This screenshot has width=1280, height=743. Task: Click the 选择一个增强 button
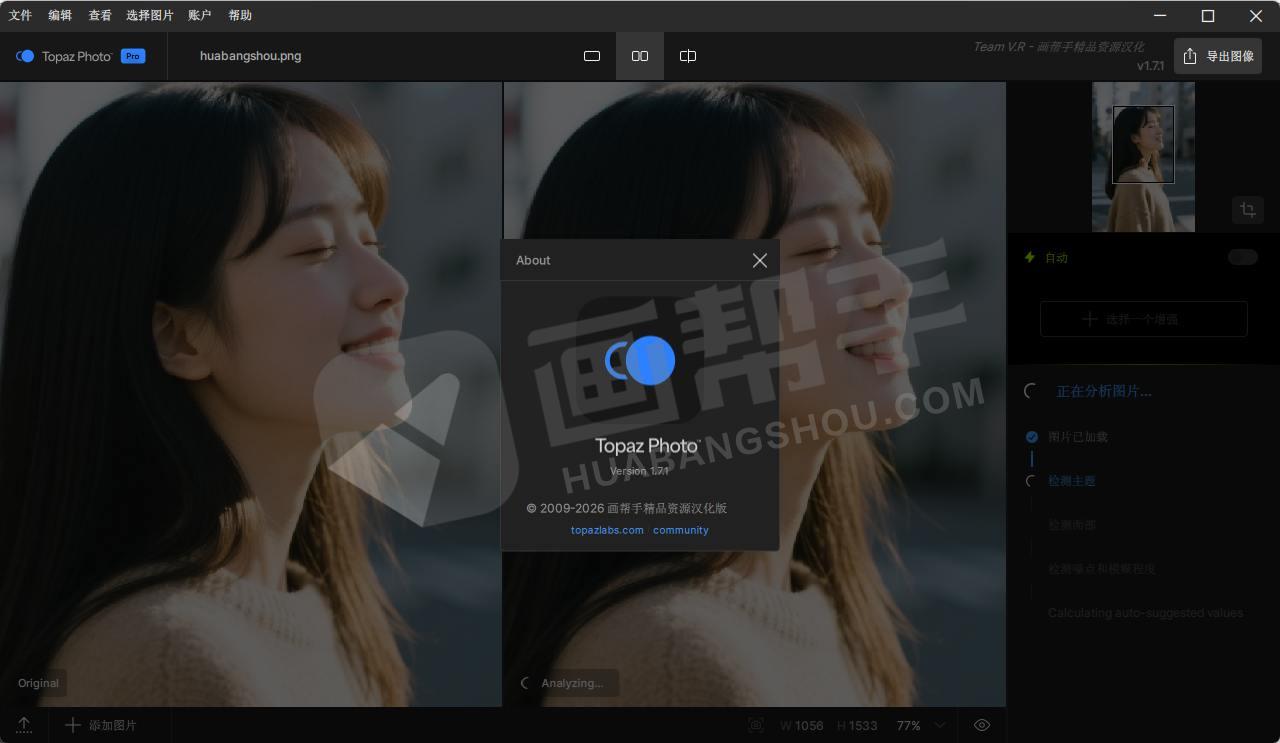pyautogui.click(x=1144, y=319)
